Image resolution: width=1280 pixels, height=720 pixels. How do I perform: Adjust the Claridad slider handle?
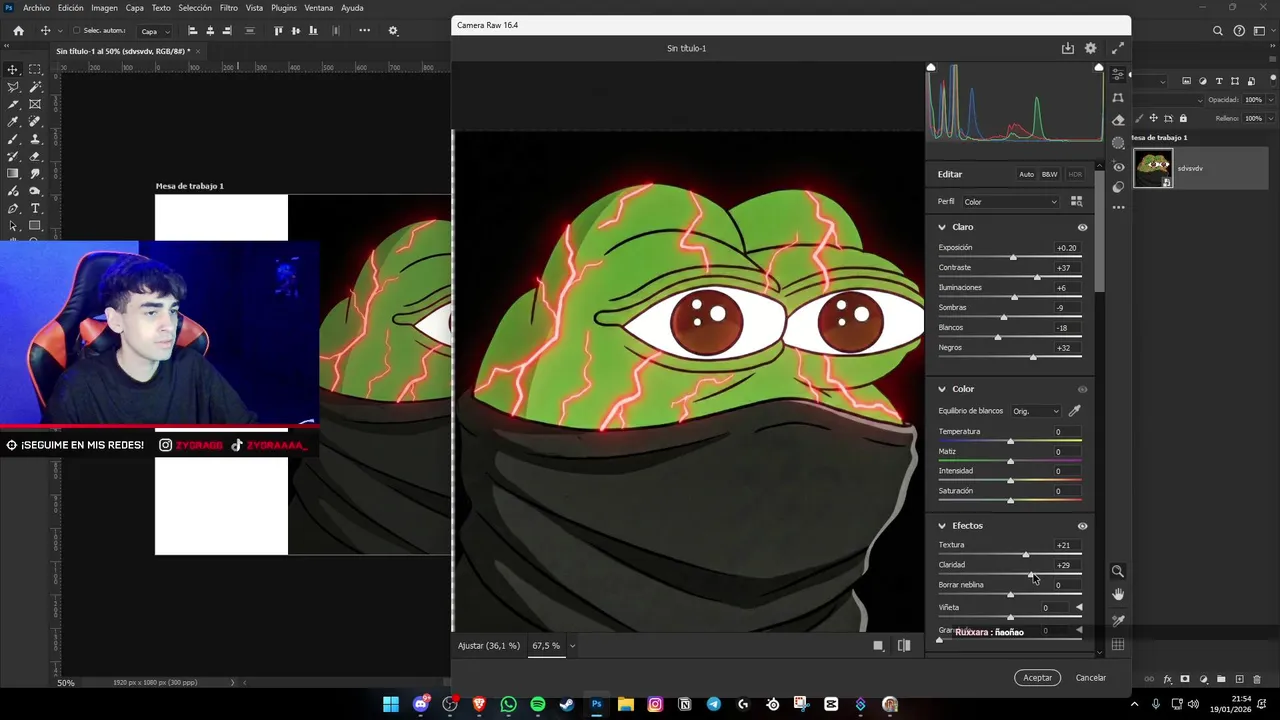1031,575
